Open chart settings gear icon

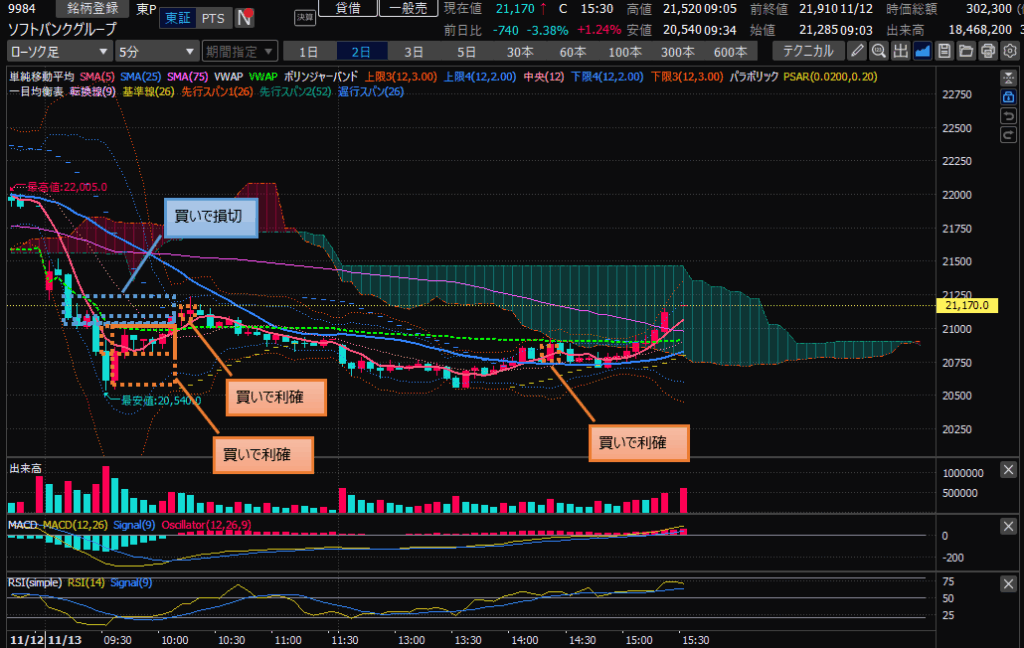tap(1009, 51)
